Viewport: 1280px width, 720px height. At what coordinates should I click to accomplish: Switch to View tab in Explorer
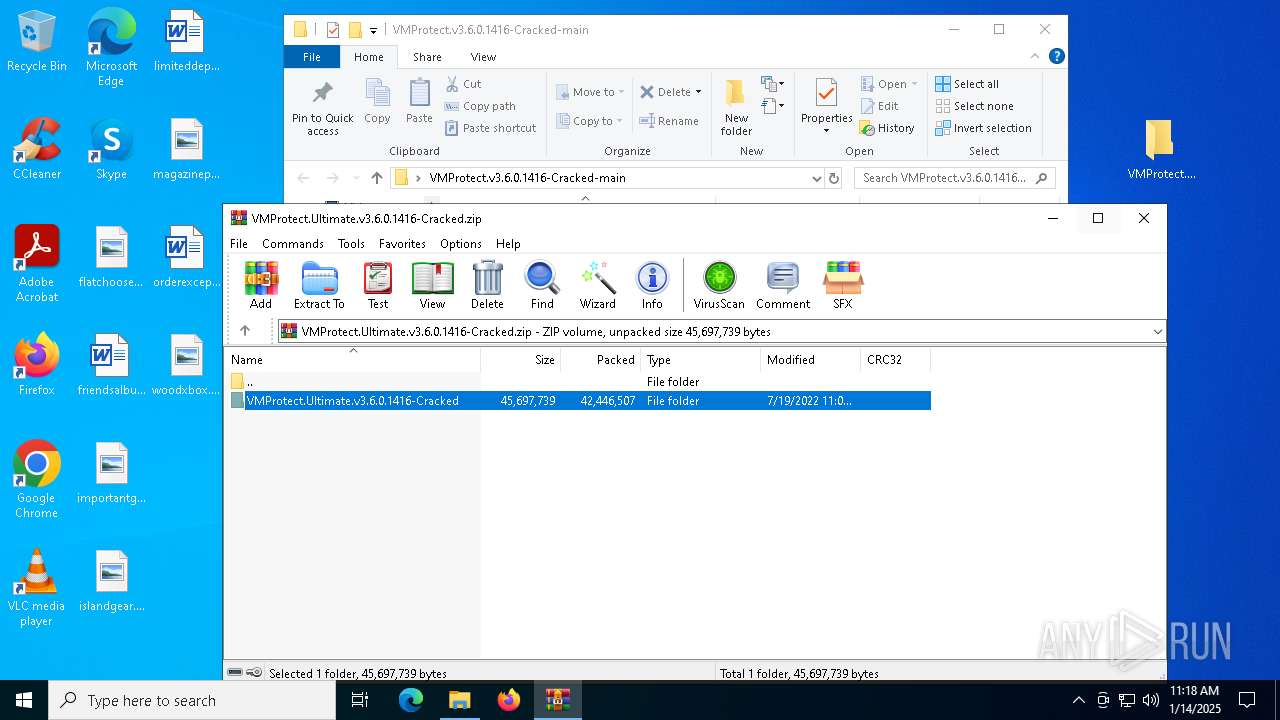[483, 57]
